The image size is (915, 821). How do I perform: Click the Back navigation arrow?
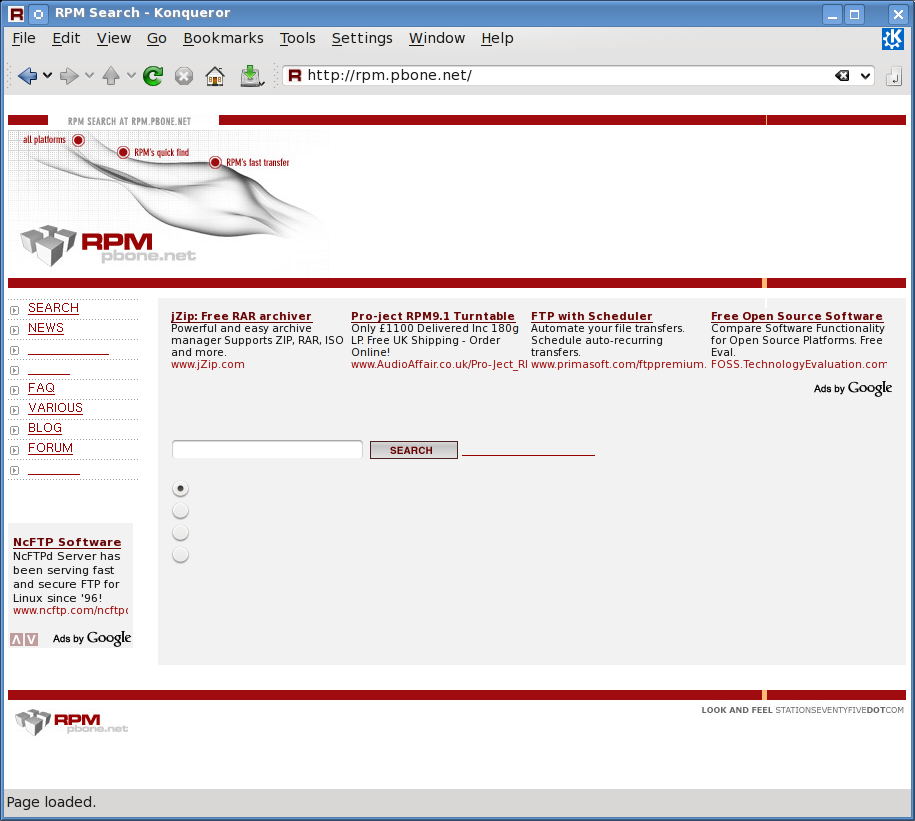pos(27,75)
